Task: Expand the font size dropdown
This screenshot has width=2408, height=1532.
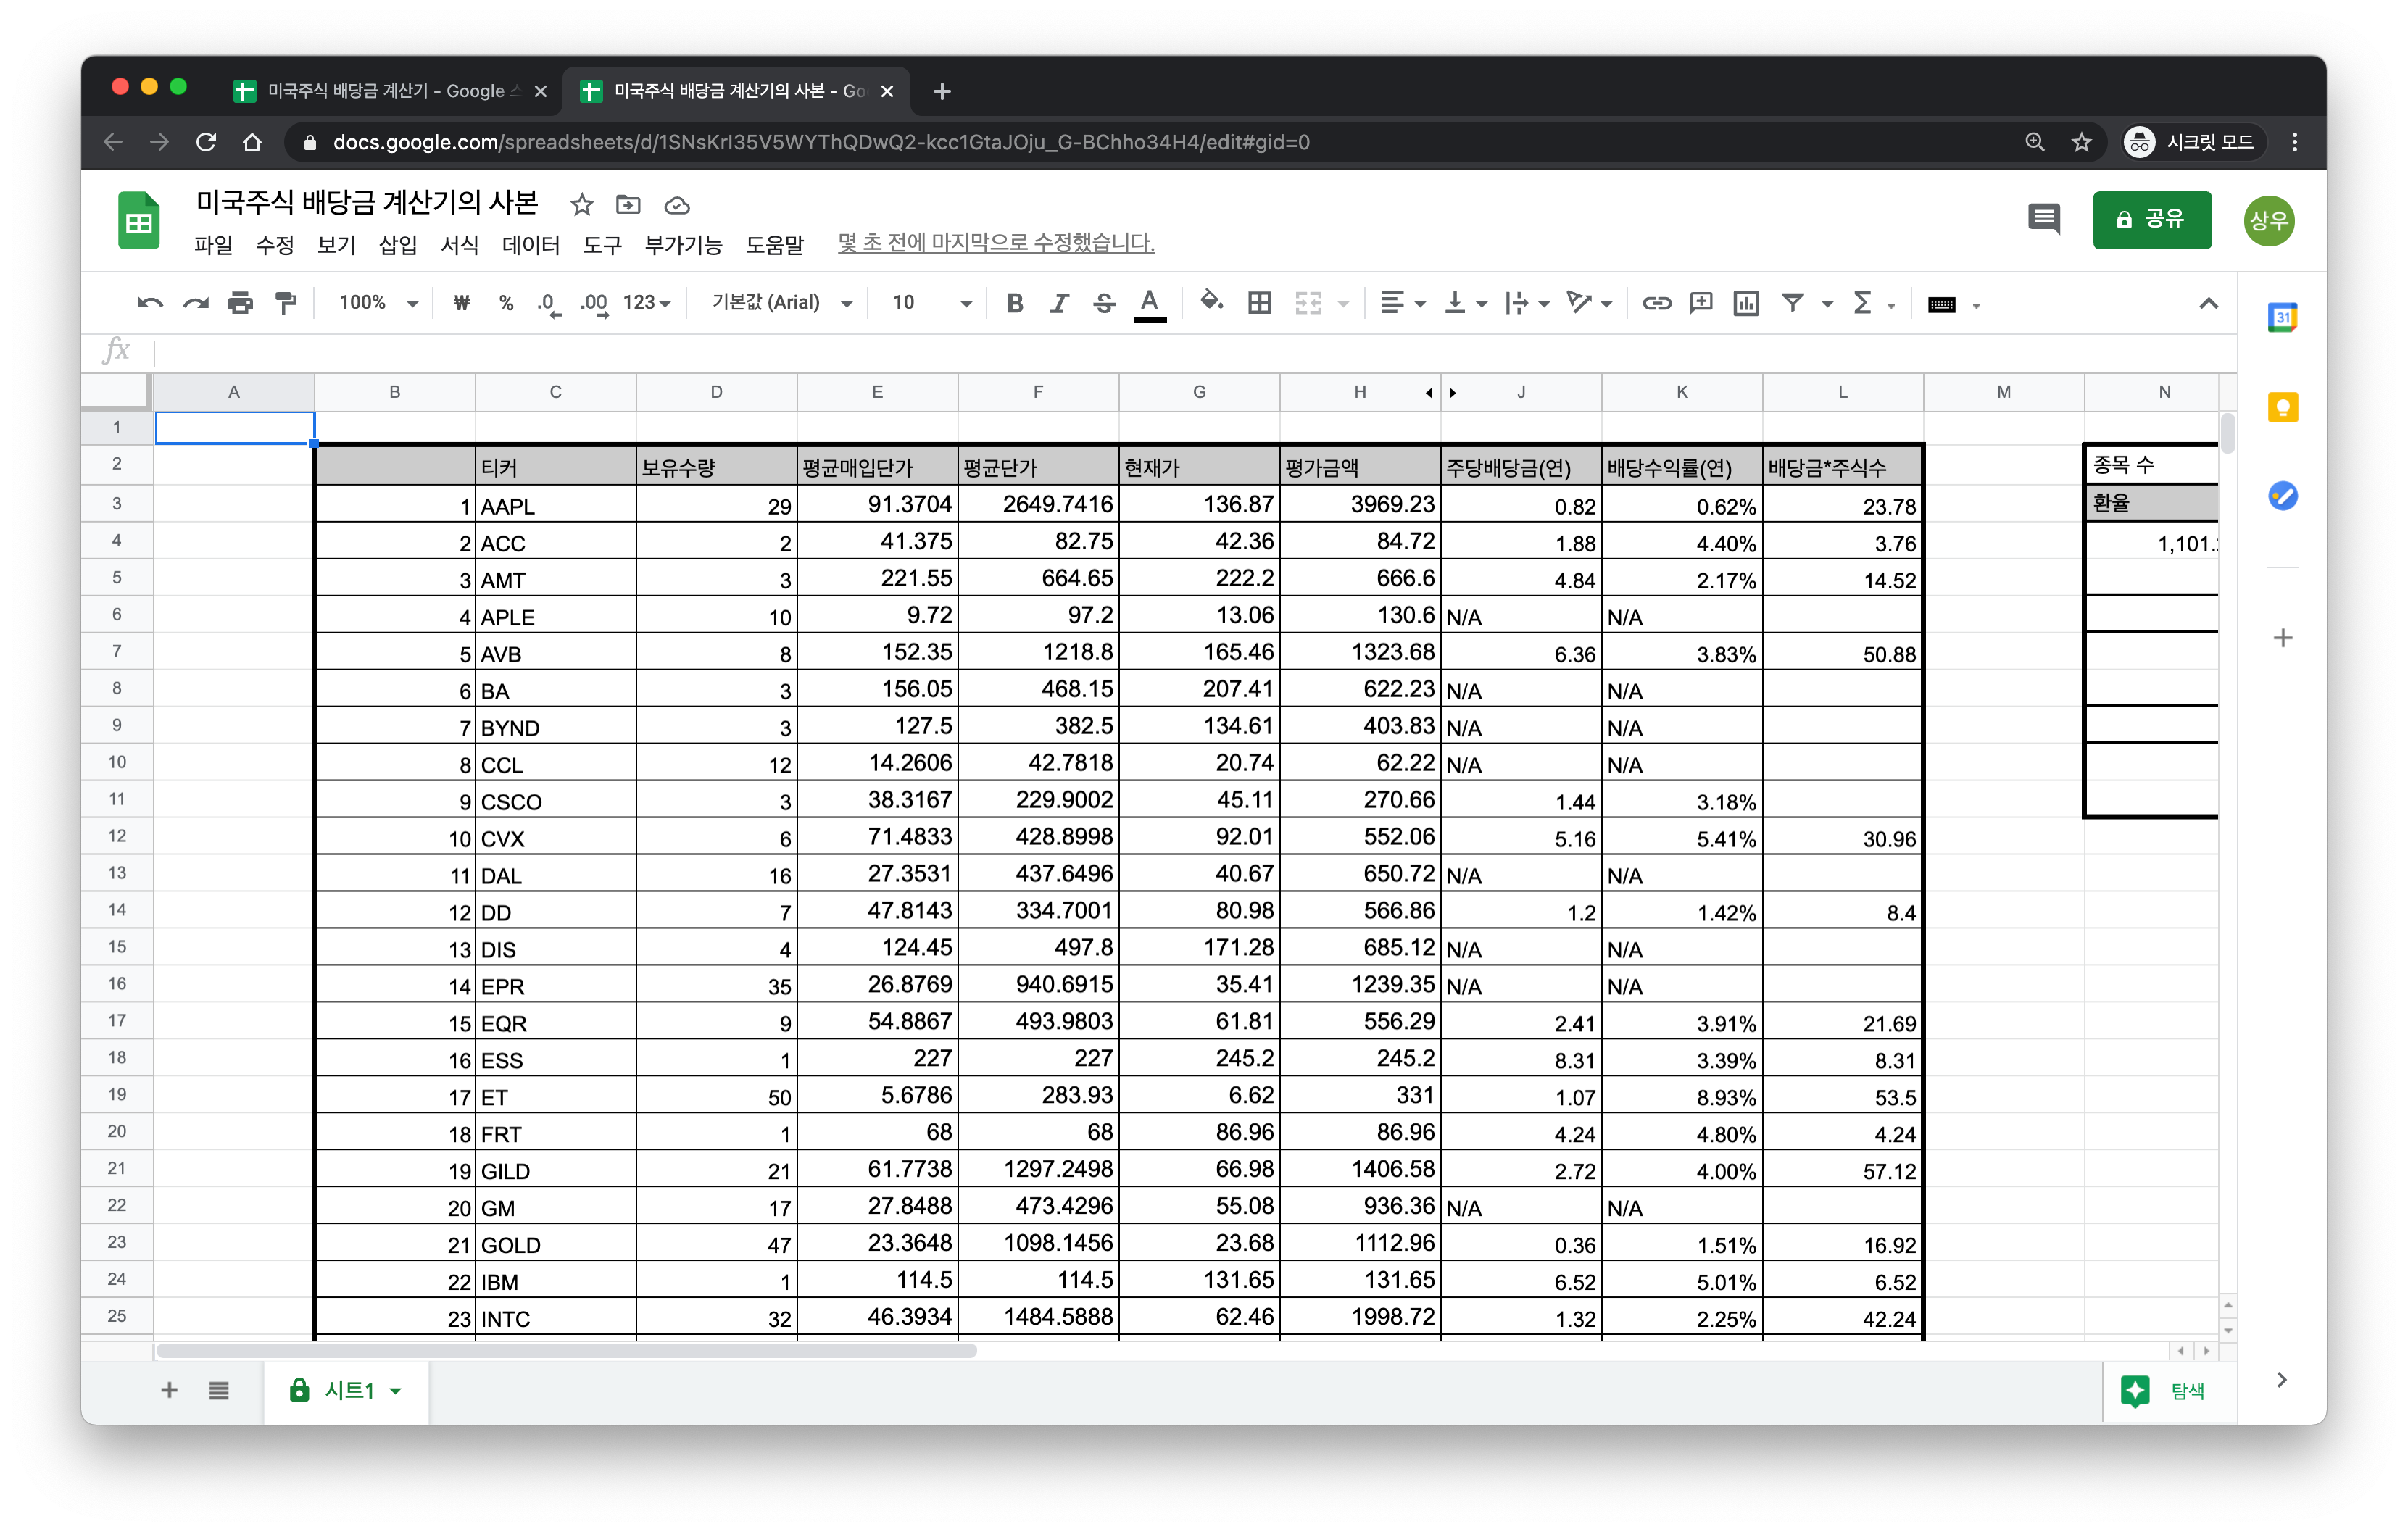Action: coord(965,303)
